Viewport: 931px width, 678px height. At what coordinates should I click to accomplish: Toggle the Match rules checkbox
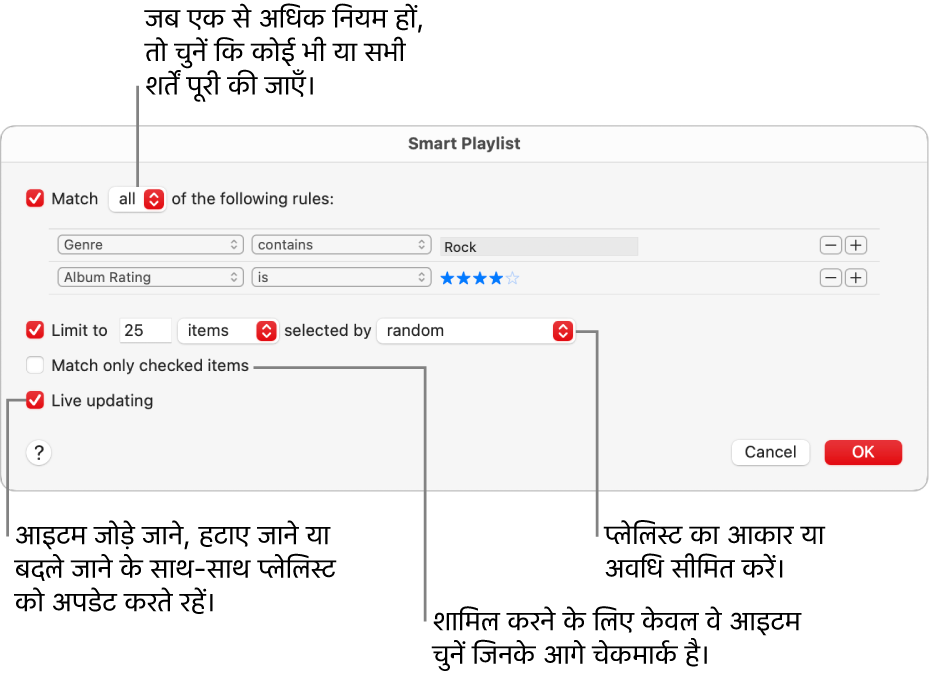[35, 198]
